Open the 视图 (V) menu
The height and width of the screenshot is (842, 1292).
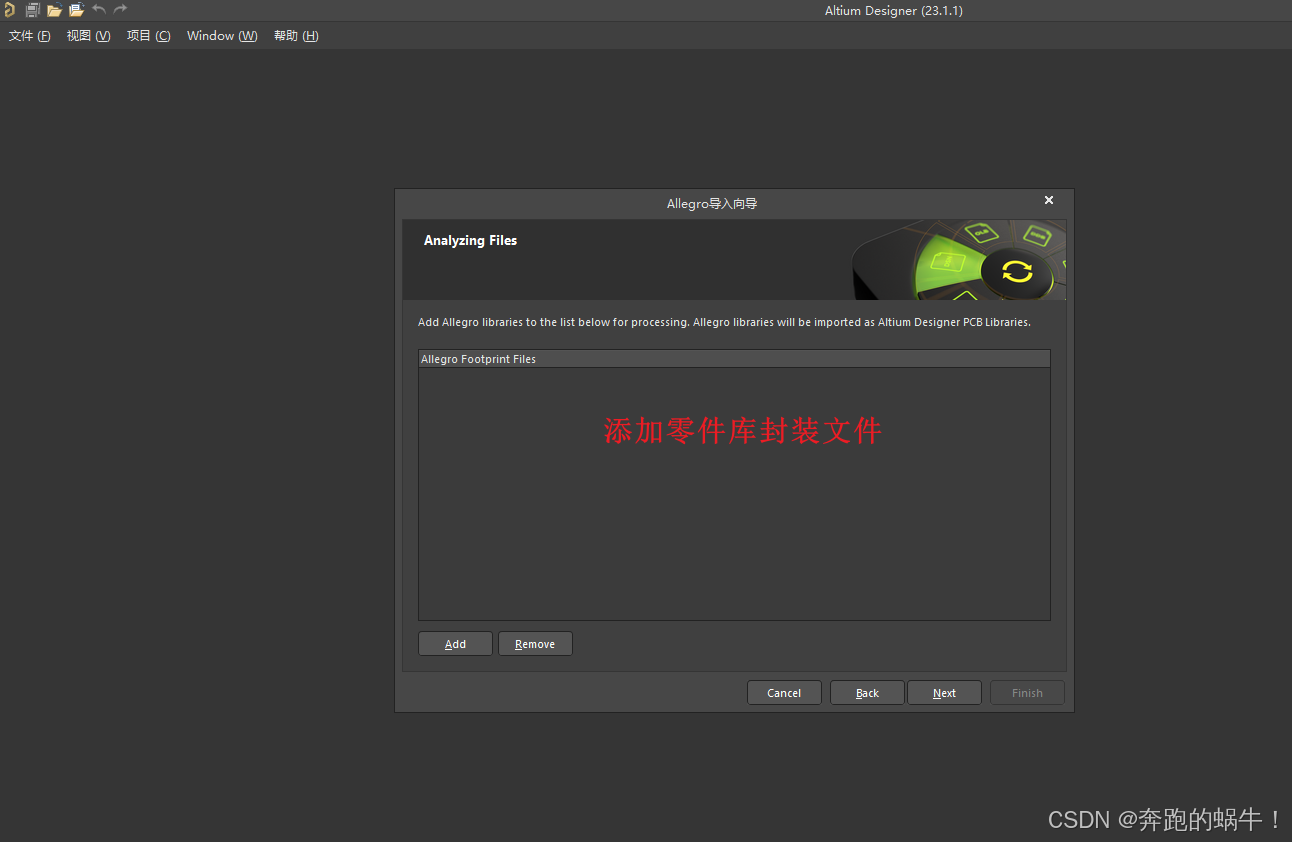[88, 36]
